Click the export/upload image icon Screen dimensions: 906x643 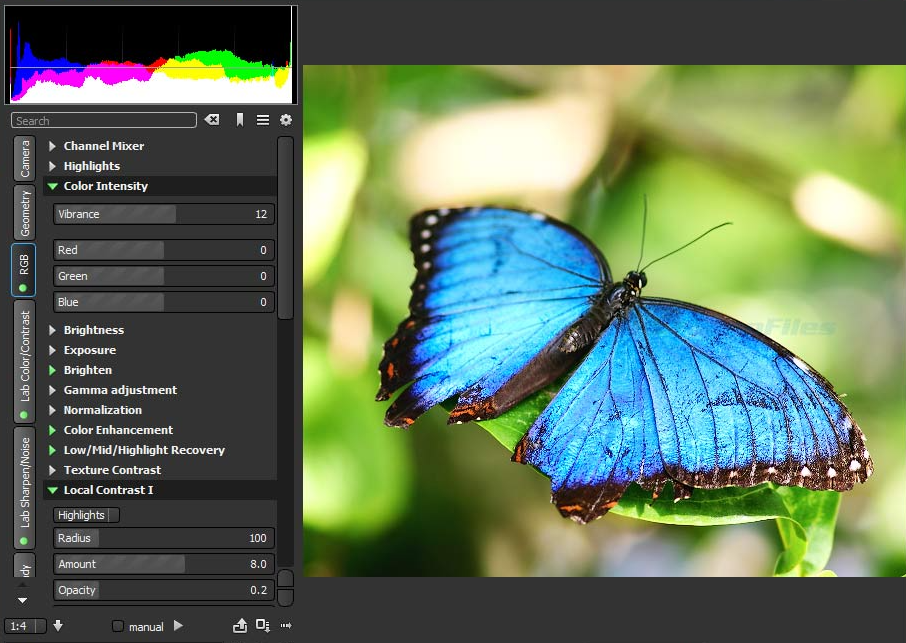click(240, 625)
